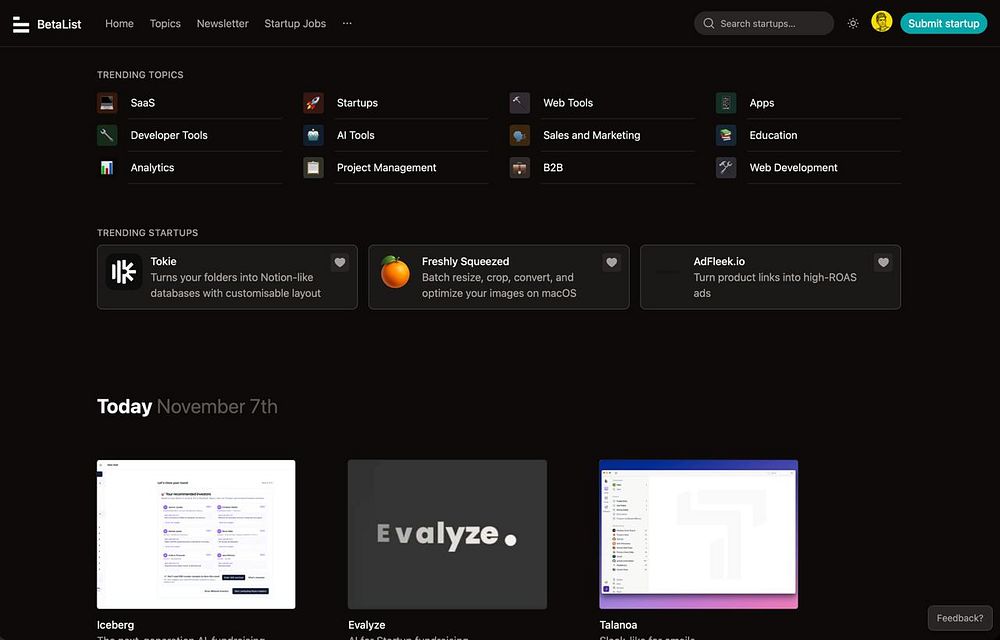Open the Evalyze logo thumbnail
The height and width of the screenshot is (640, 1000).
(447, 534)
